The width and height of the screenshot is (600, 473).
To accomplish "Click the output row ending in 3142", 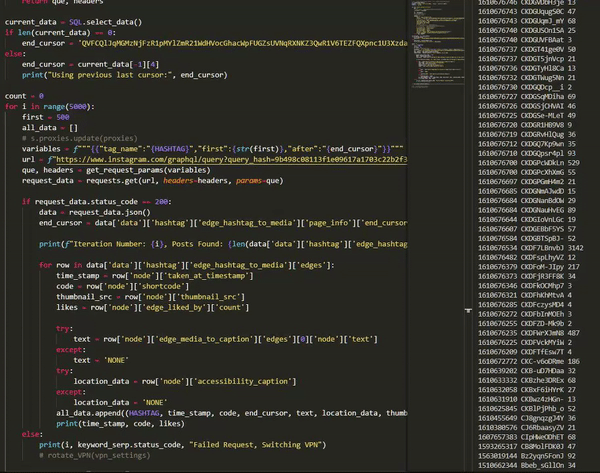I will pyautogui.click(x=531, y=248).
